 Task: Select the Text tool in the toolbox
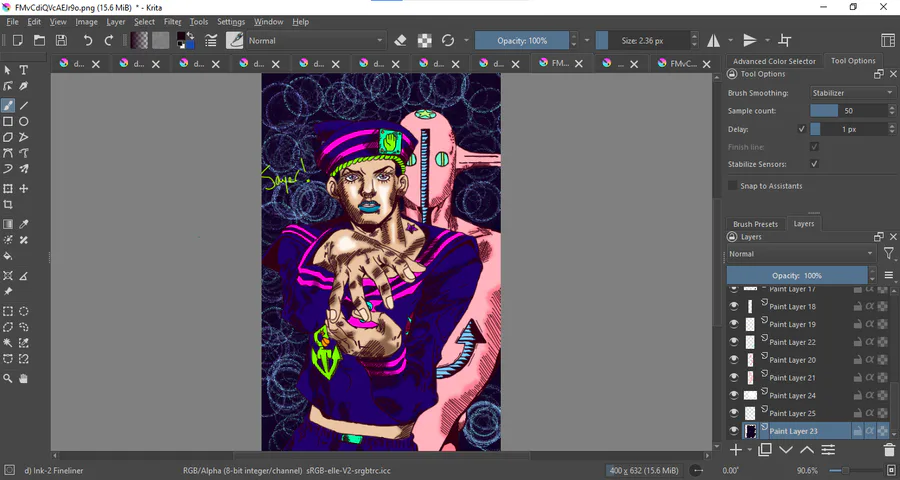24,70
